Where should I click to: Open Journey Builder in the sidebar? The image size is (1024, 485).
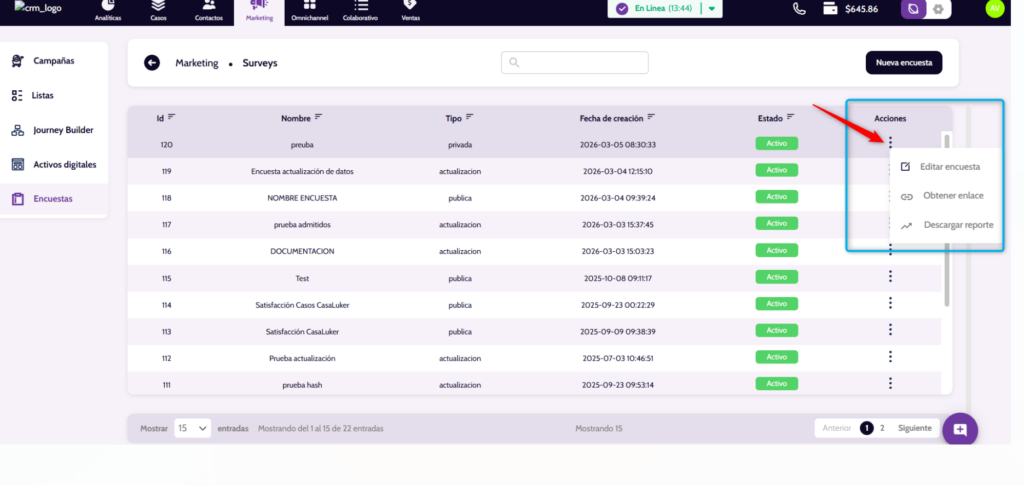[x=63, y=130]
